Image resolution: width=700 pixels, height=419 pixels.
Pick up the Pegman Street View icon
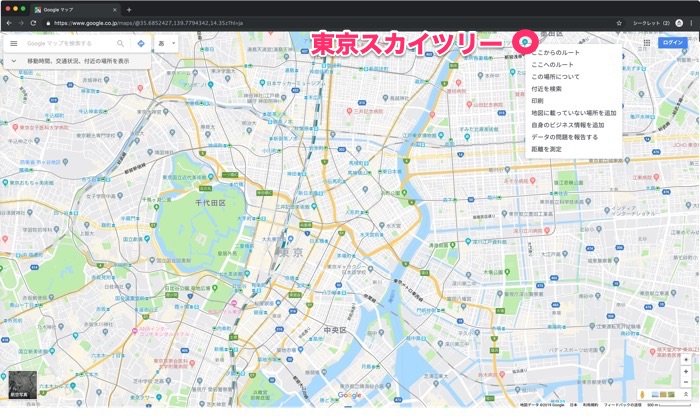tap(642, 394)
